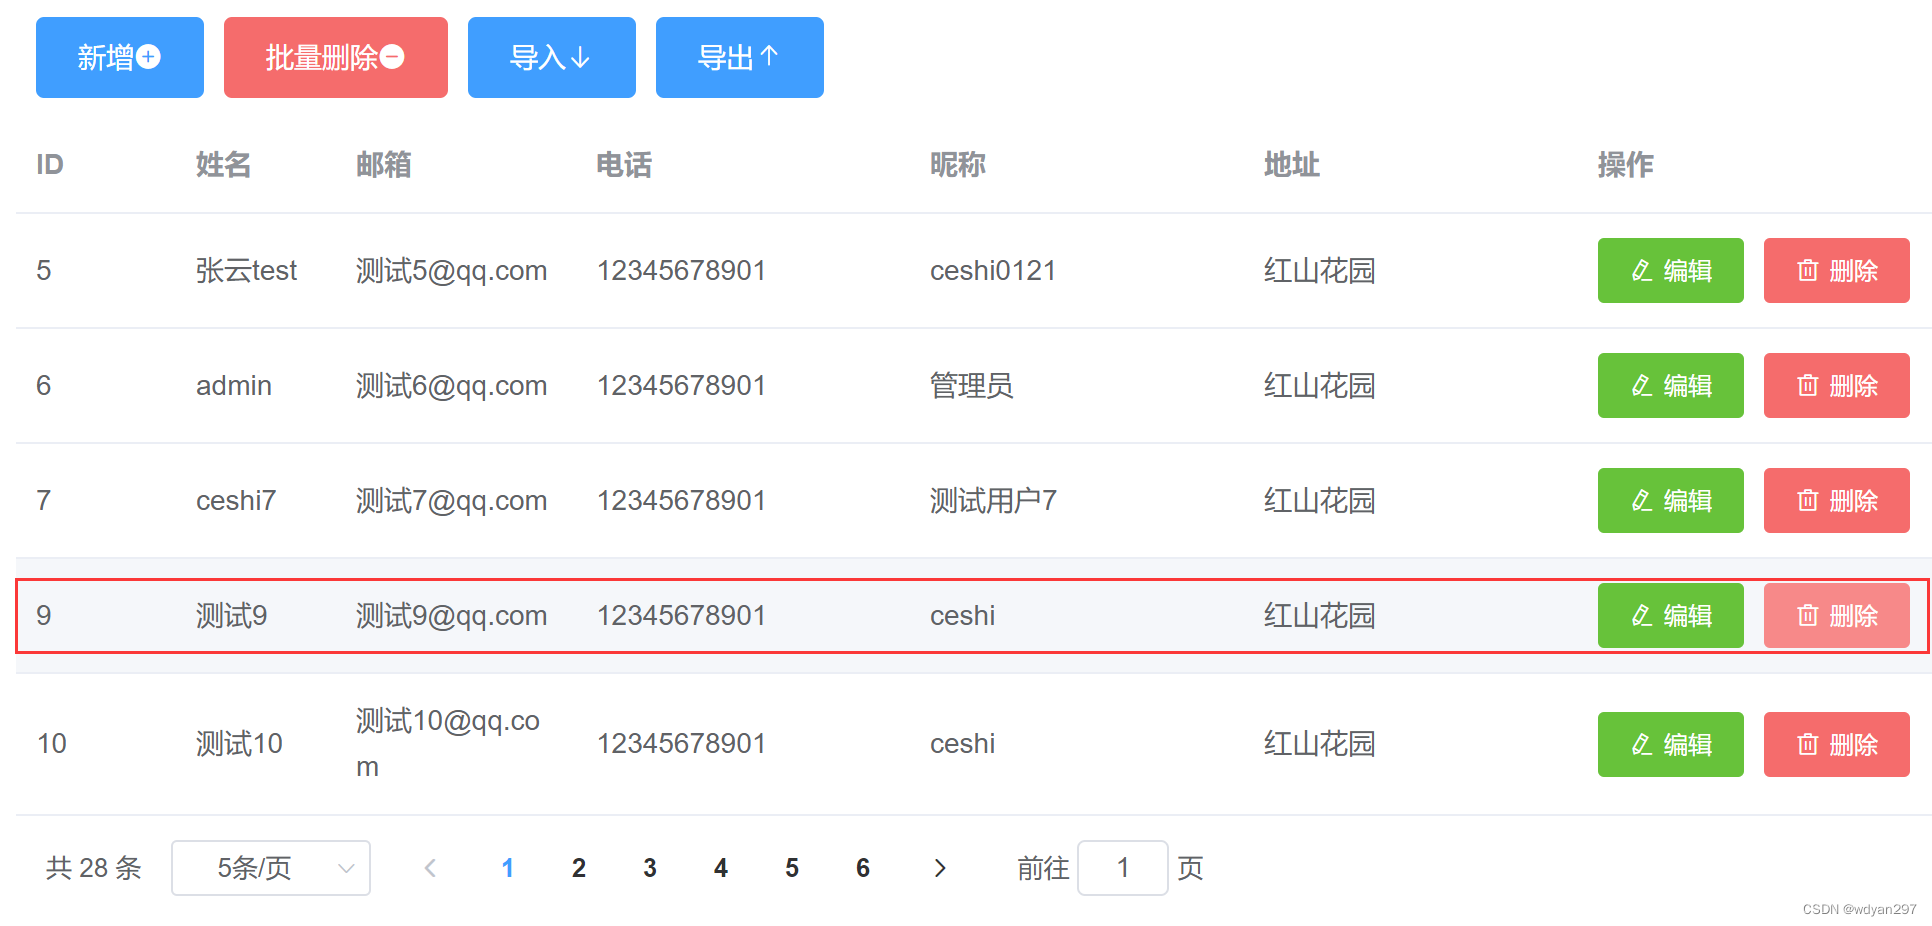The image size is (1932, 926).
Task: Click the name cell admin
Action: point(234,385)
